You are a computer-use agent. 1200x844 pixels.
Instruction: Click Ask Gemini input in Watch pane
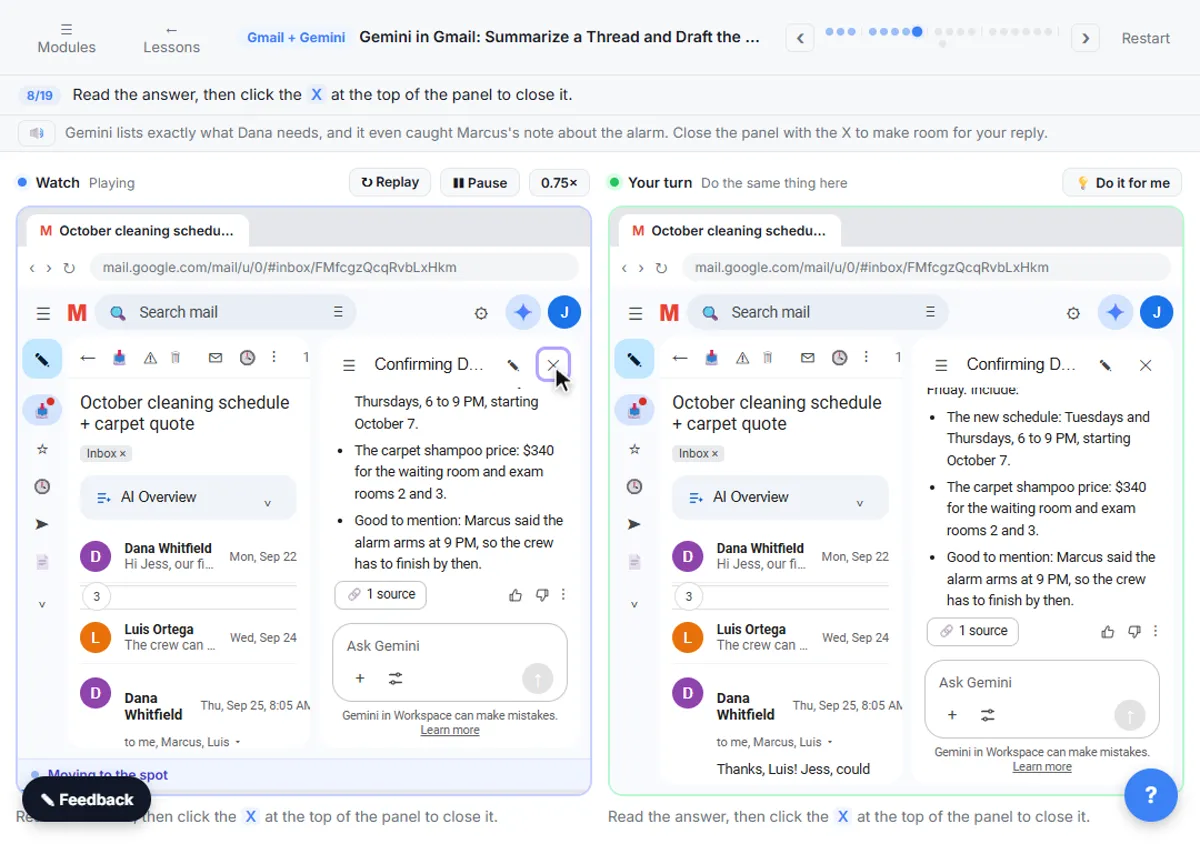(449, 646)
